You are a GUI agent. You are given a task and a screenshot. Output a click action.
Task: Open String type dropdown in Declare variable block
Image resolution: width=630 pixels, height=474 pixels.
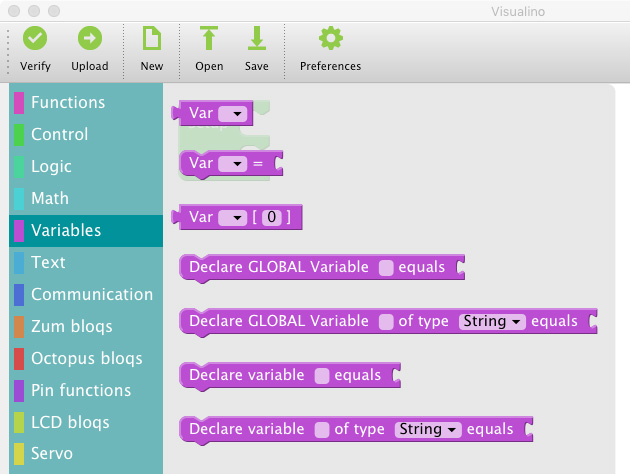(427, 430)
